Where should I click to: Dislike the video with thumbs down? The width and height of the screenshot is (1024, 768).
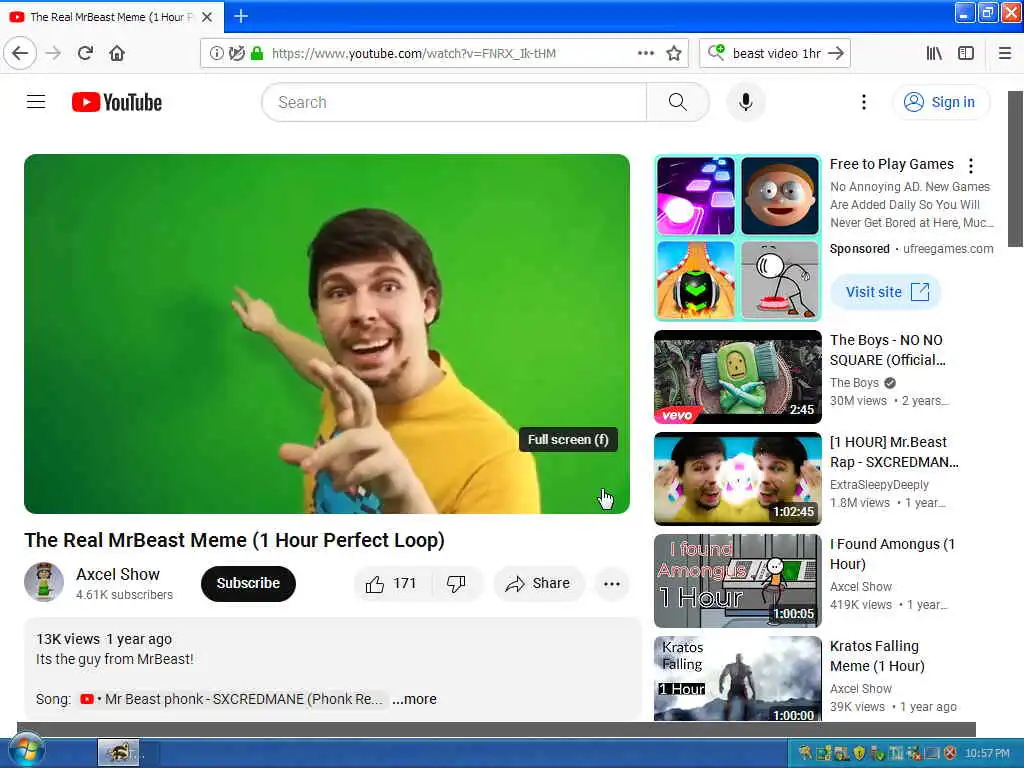456,583
